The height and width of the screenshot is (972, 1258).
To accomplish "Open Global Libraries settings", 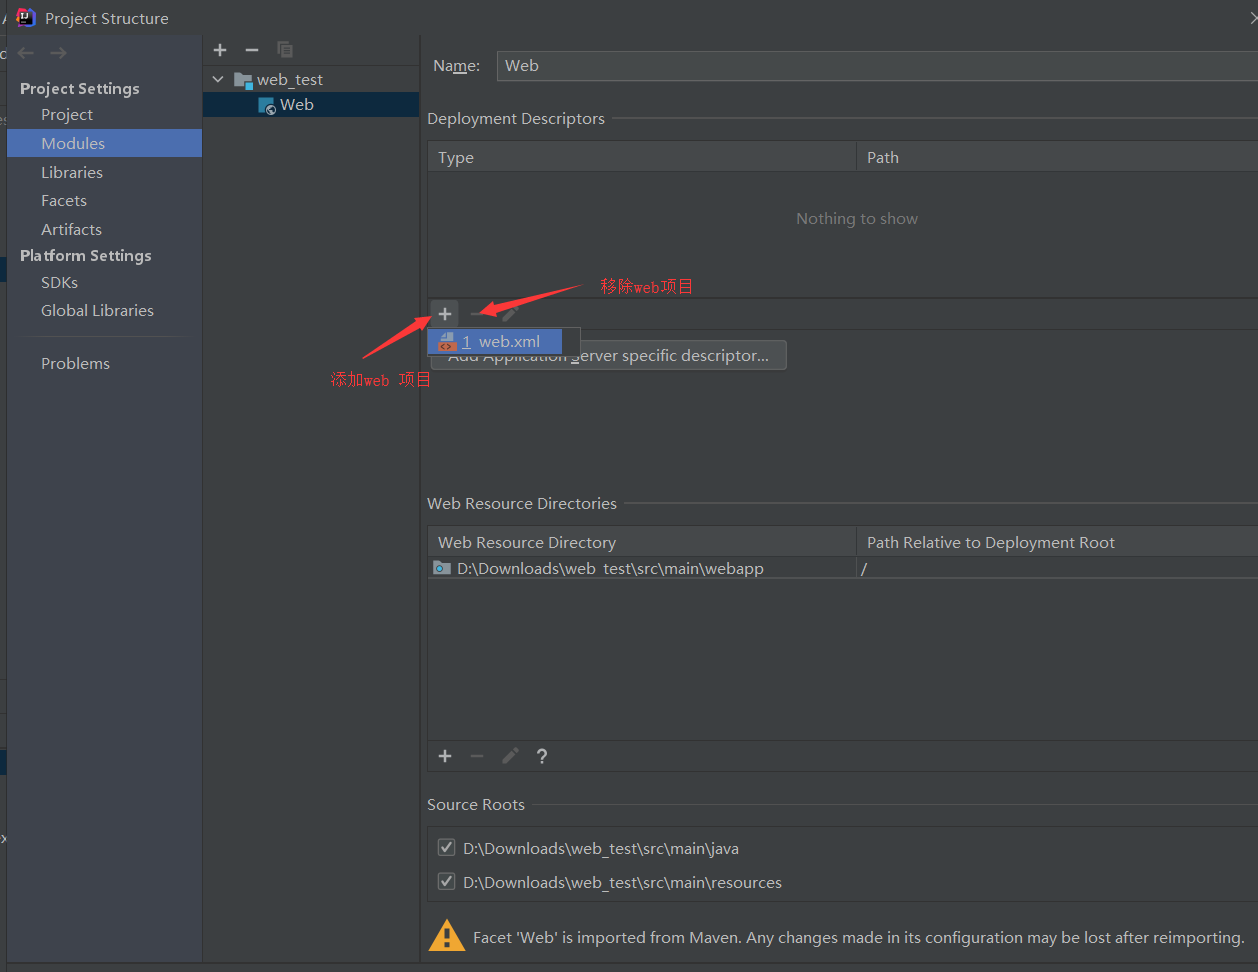I will pyautogui.click(x=97, y=311).
